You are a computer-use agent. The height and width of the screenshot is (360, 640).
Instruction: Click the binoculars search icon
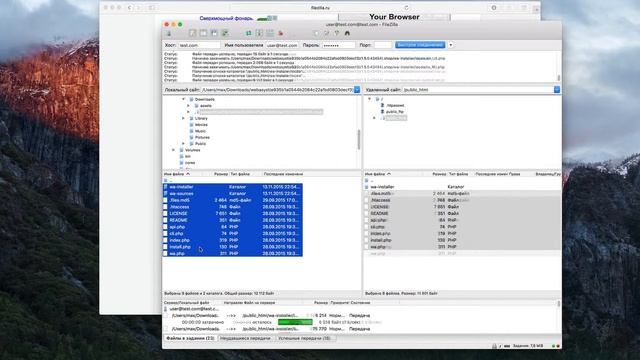click(347, 33)
